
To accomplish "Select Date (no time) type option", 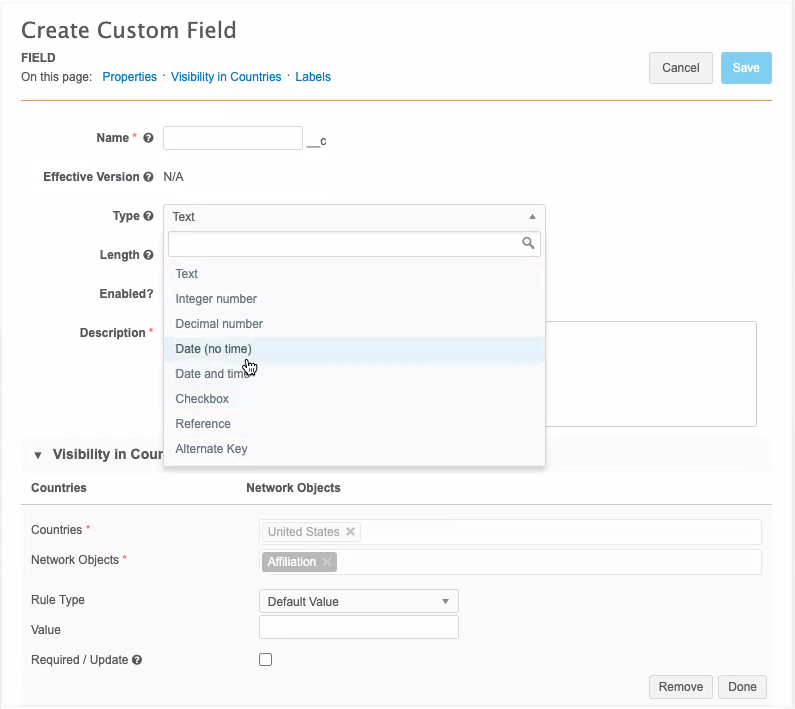I will [213, 349].
